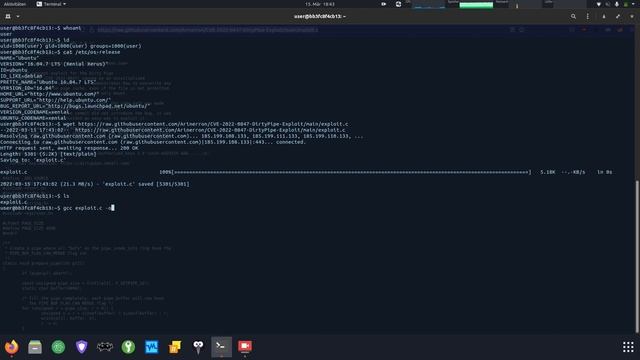The height and width of the screenshot is (360, 640).
Task: Click the HOME_URL ubuntu.com line
Action: tap(49, 94)
